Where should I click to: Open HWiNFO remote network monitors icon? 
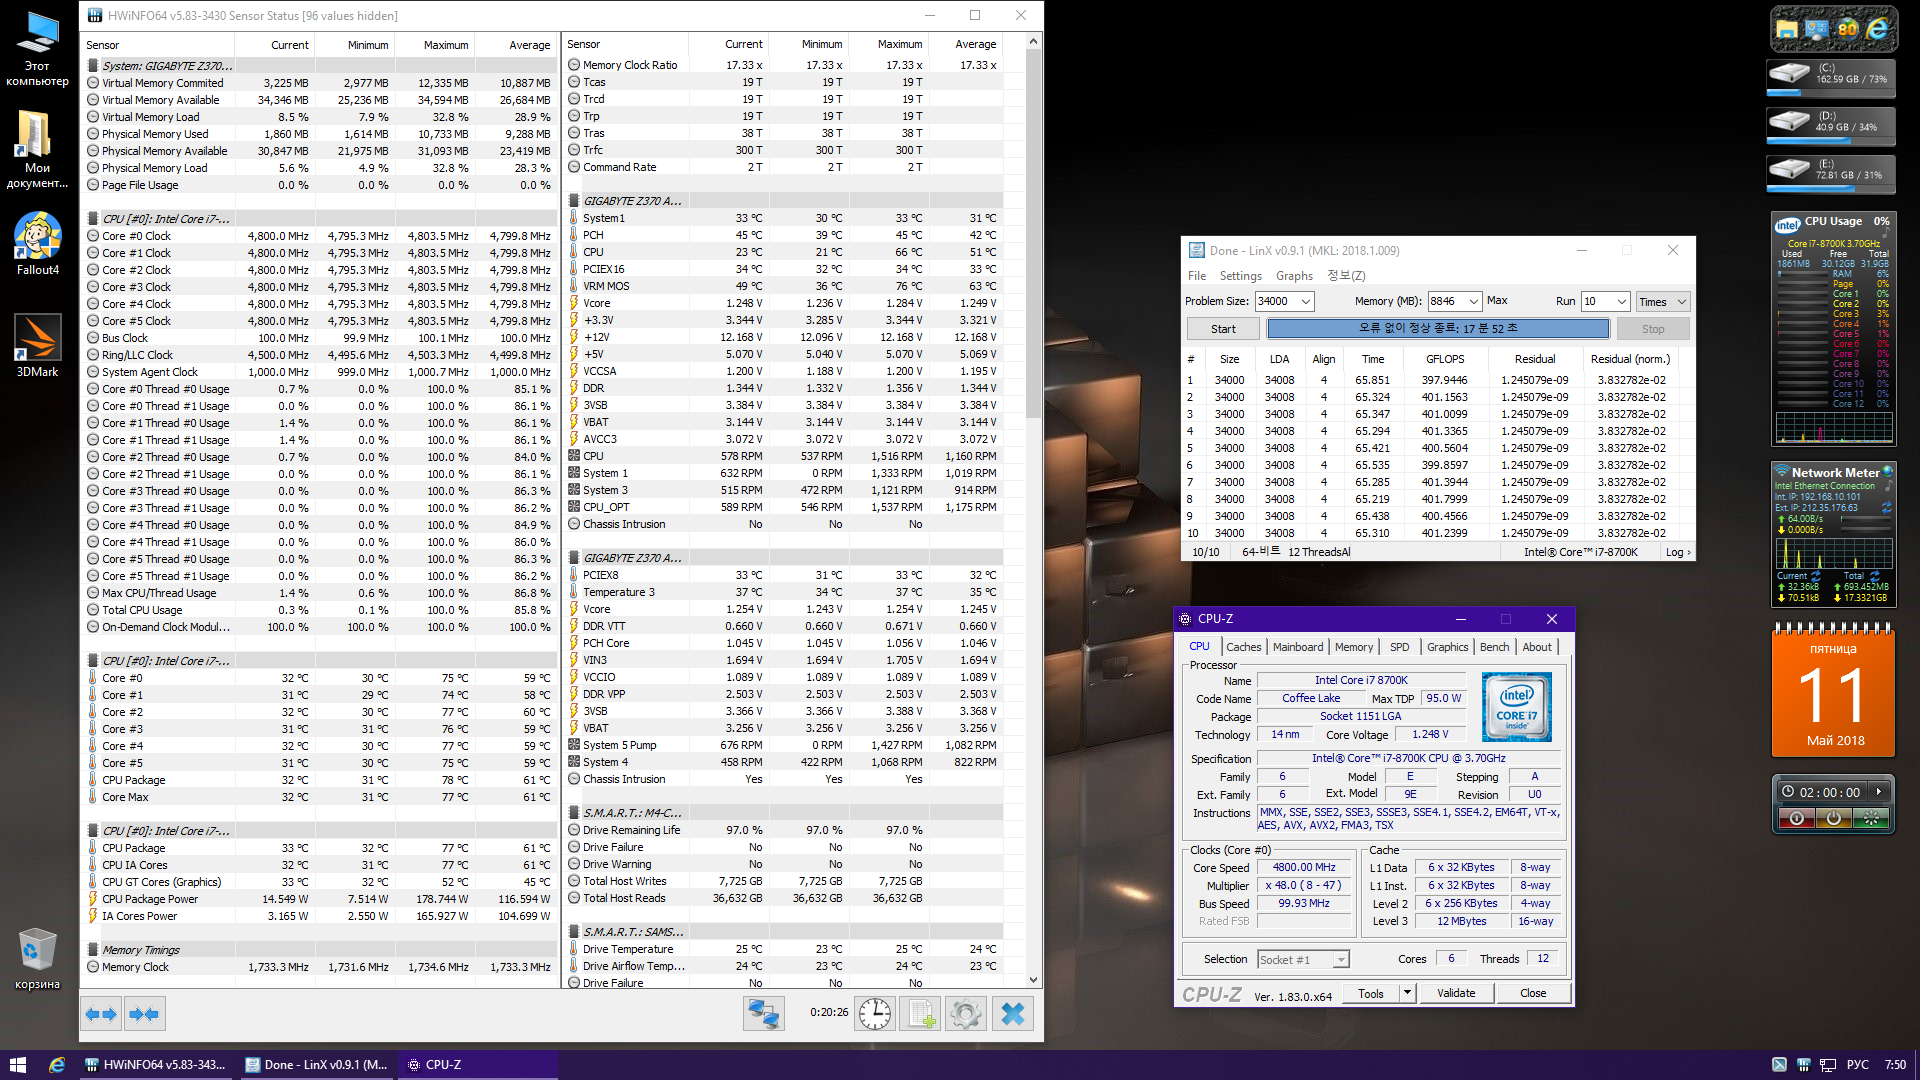[764, 1014]
